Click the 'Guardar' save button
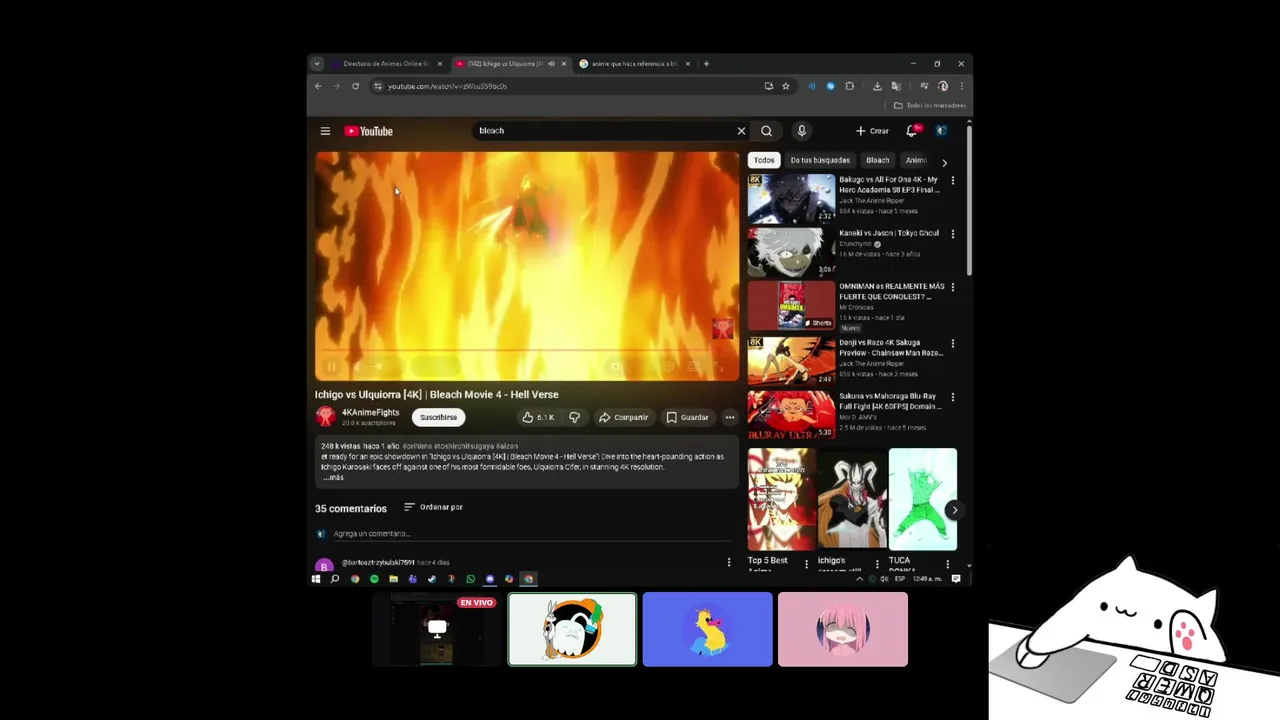The height and width of the screenshot is (720, 1280). tap(687, 417)
